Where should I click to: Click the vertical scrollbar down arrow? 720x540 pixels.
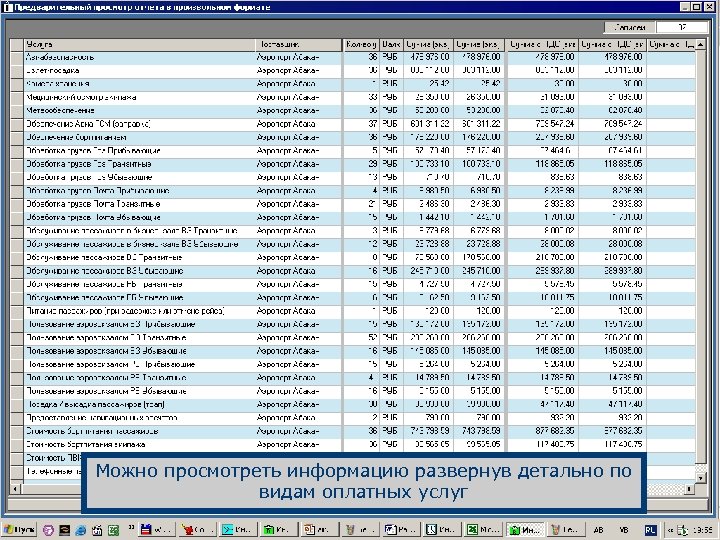700,478
